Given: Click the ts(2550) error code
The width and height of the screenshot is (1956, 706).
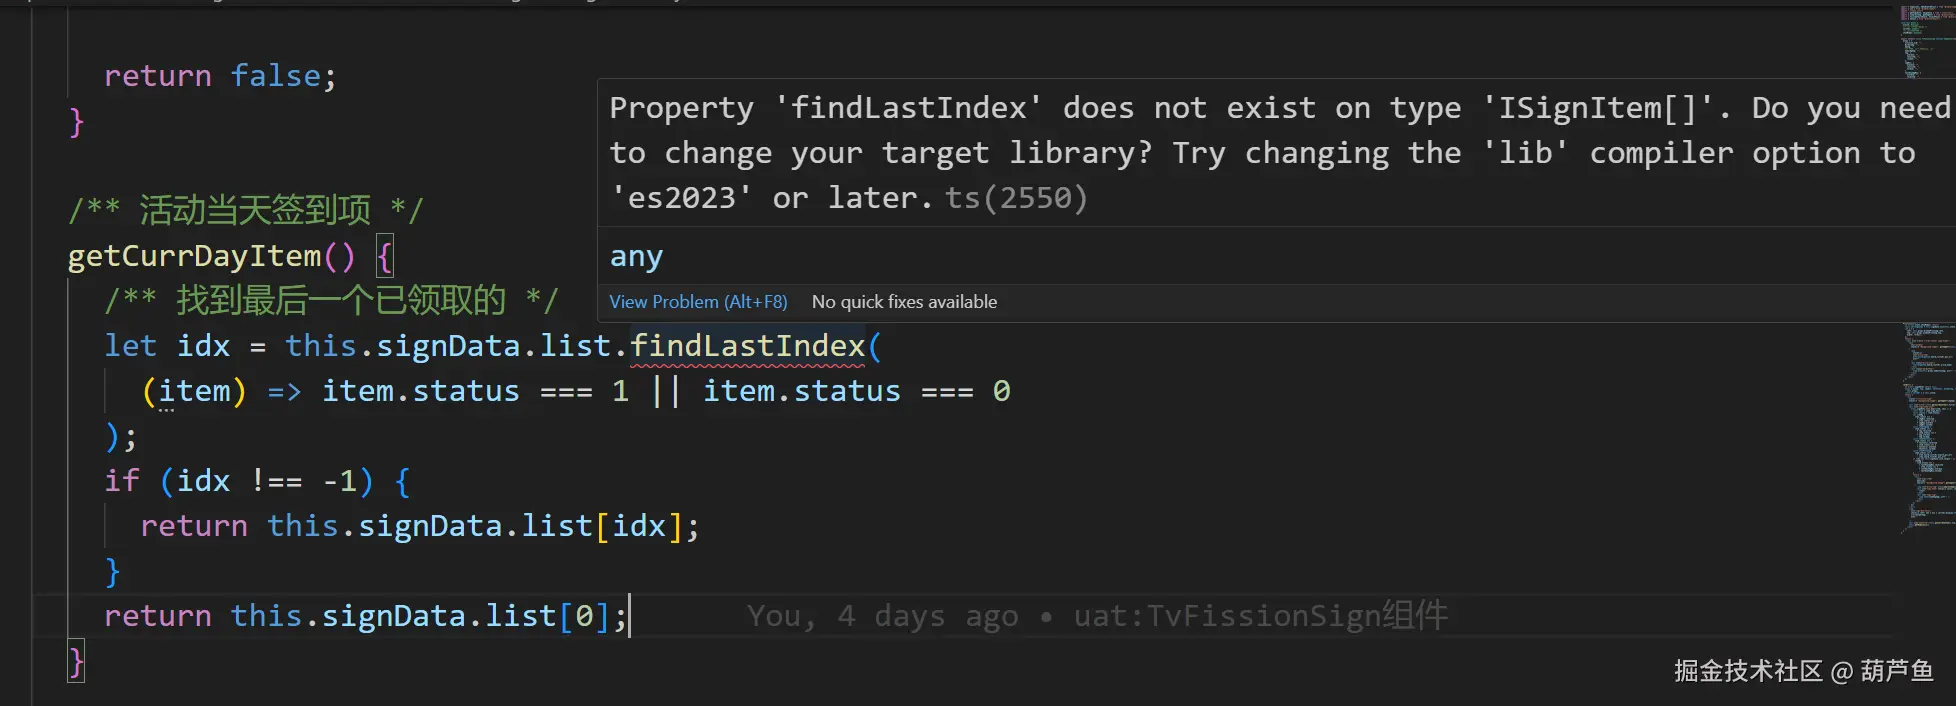Looking at the screenshot, I should point(1016,198).
